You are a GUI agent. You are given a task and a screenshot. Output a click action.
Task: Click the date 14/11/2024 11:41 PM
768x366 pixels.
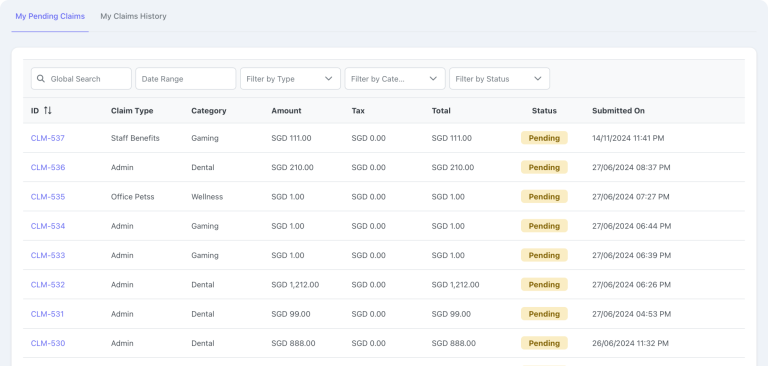coord(628,138)
